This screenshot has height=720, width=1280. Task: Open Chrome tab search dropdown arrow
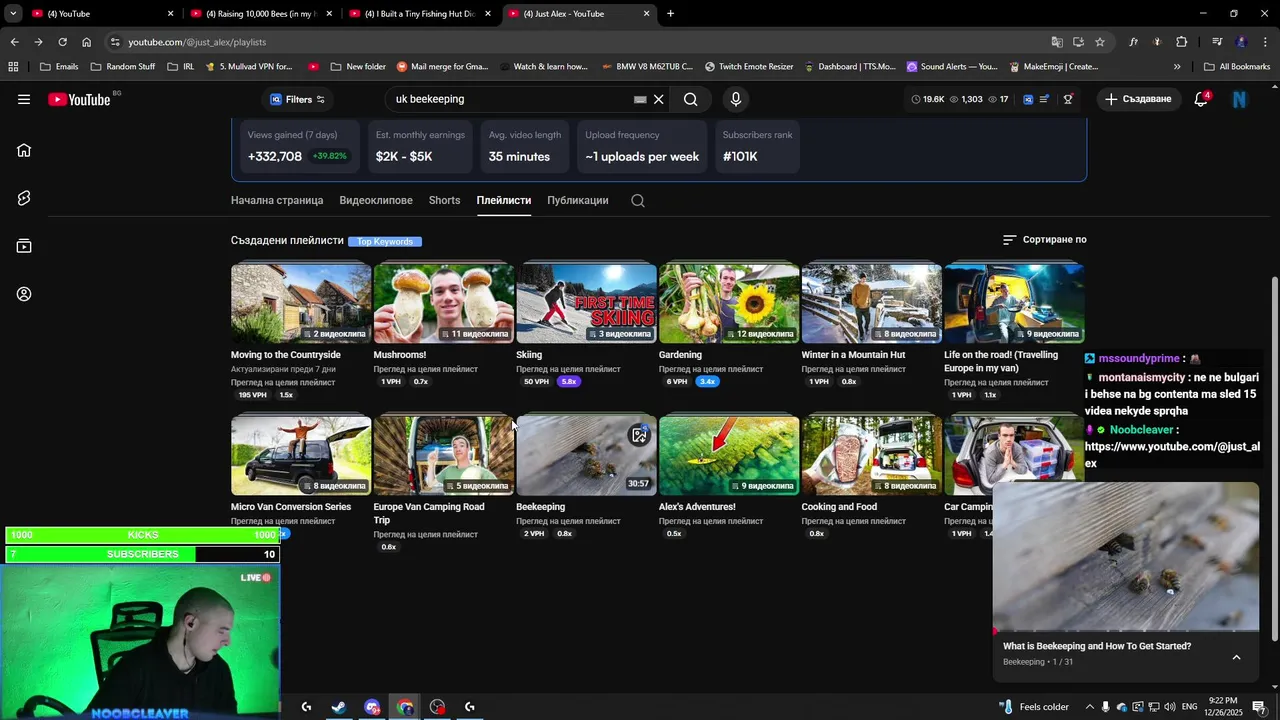pos(13,14)
